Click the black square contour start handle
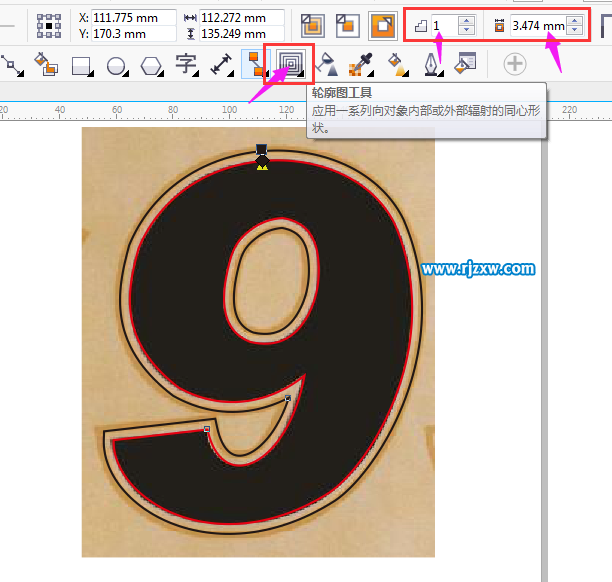Viewport: 612px width, 582px height. (x=262, y=149)
